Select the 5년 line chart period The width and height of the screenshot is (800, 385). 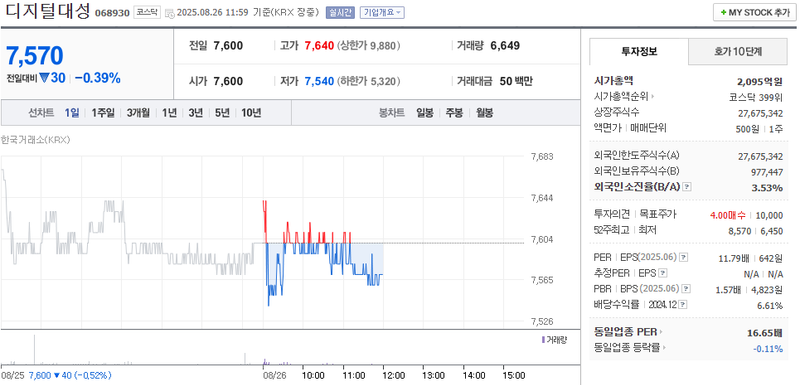222,113
